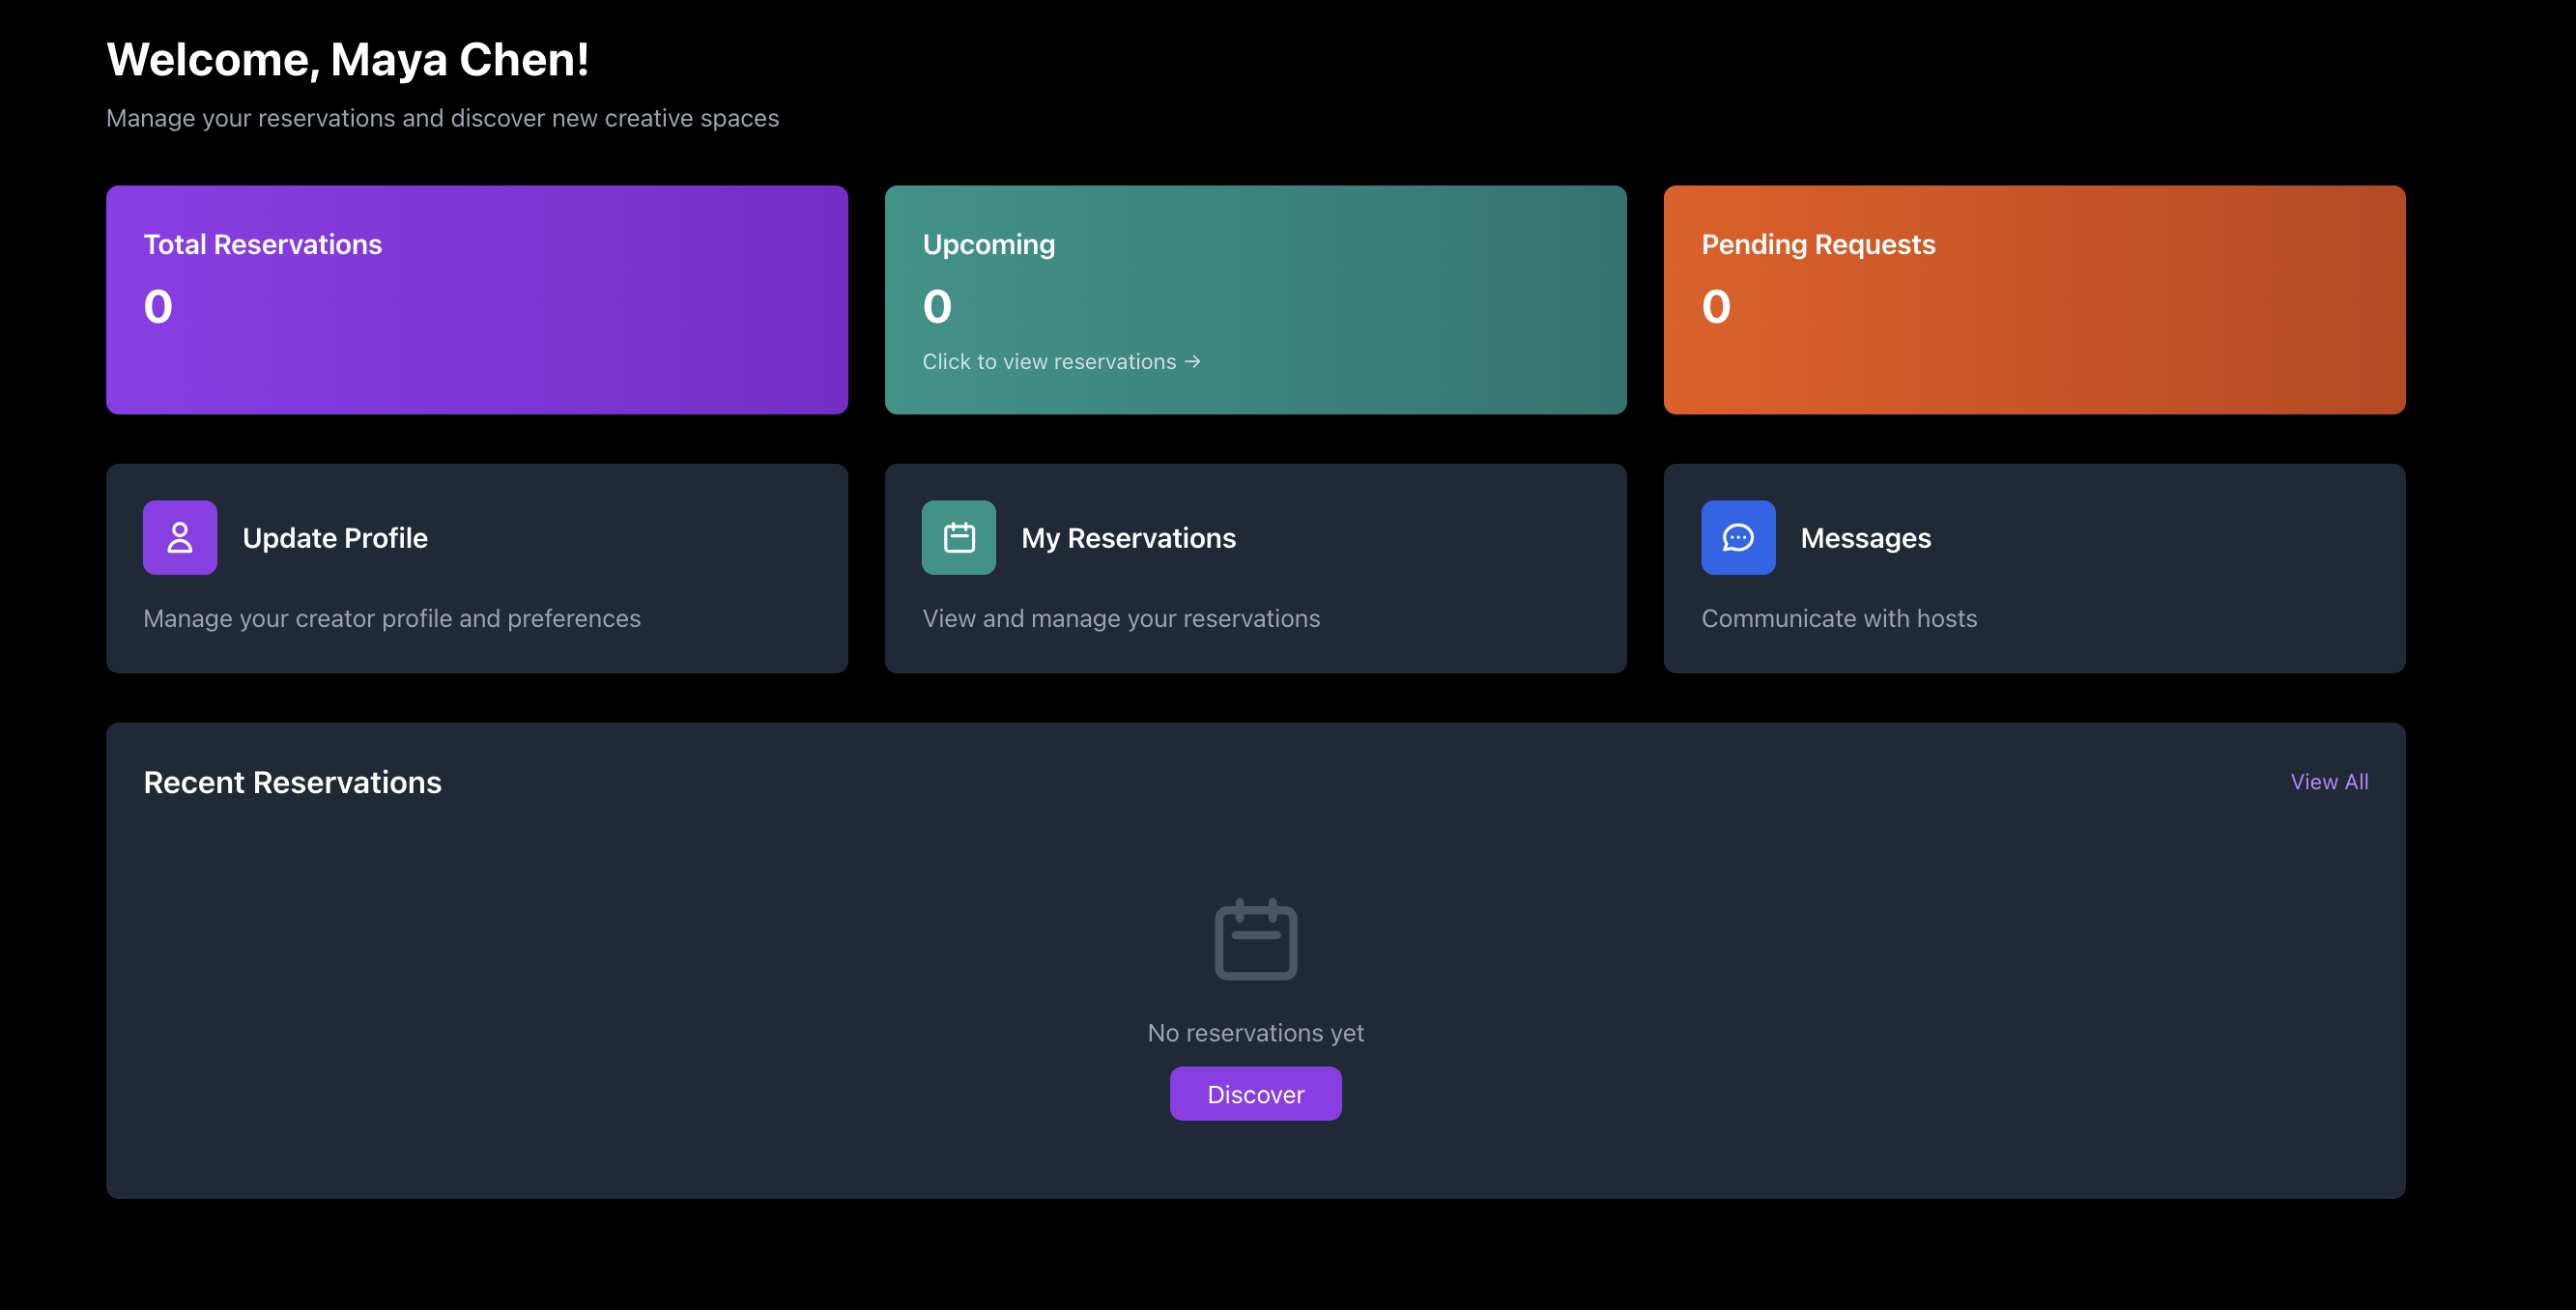Viewport: 2576px width, 1310px height.
Task: Click the purple person icon for Update Profile
Action: point(179,537)
